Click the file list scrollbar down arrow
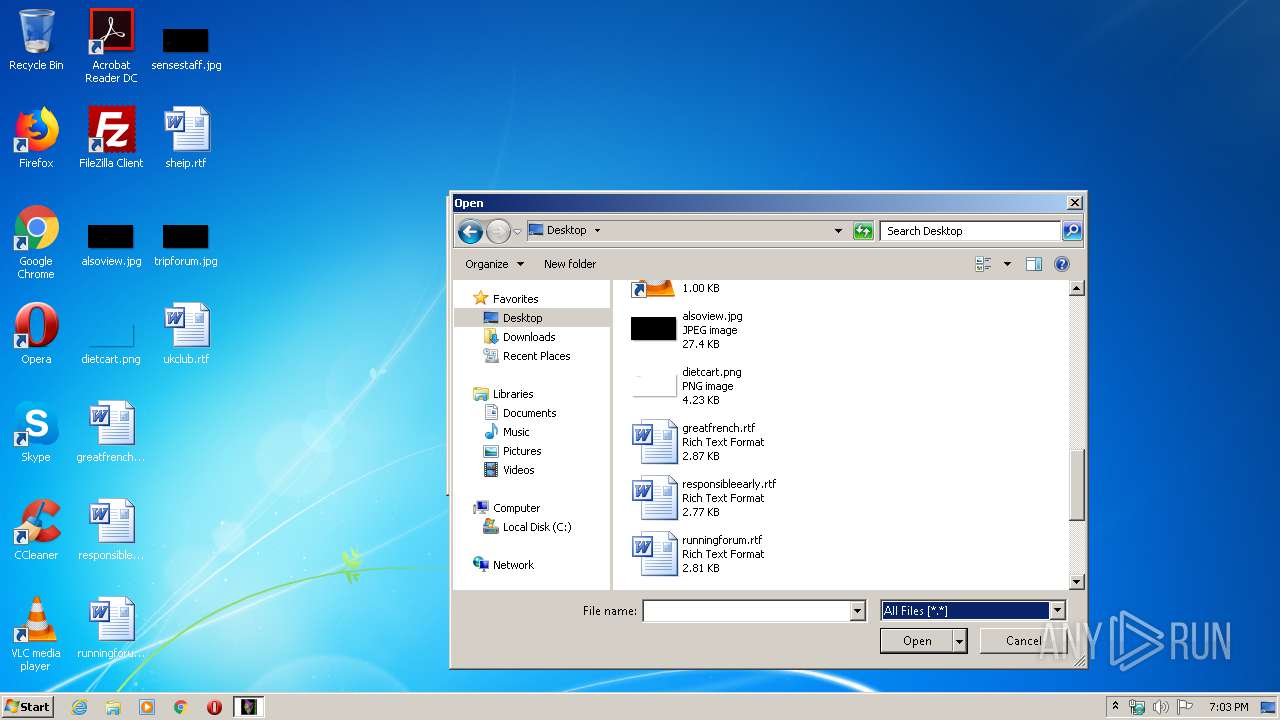 (x=1077, y=582)
